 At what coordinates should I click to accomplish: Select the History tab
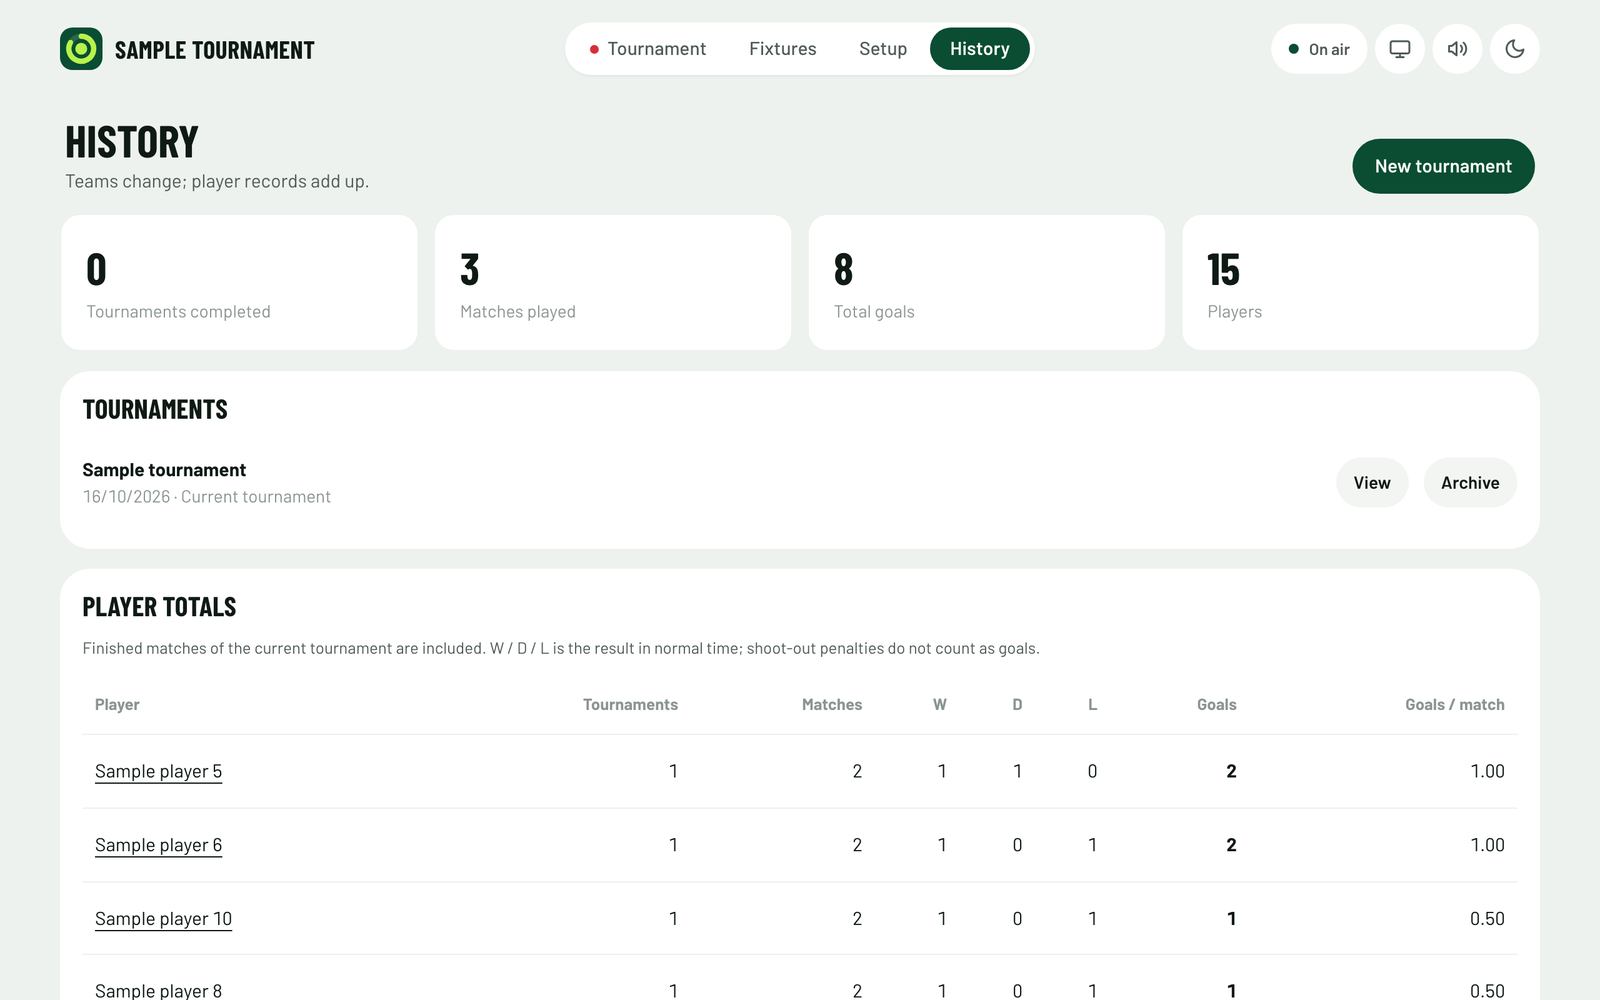(980, 49)
